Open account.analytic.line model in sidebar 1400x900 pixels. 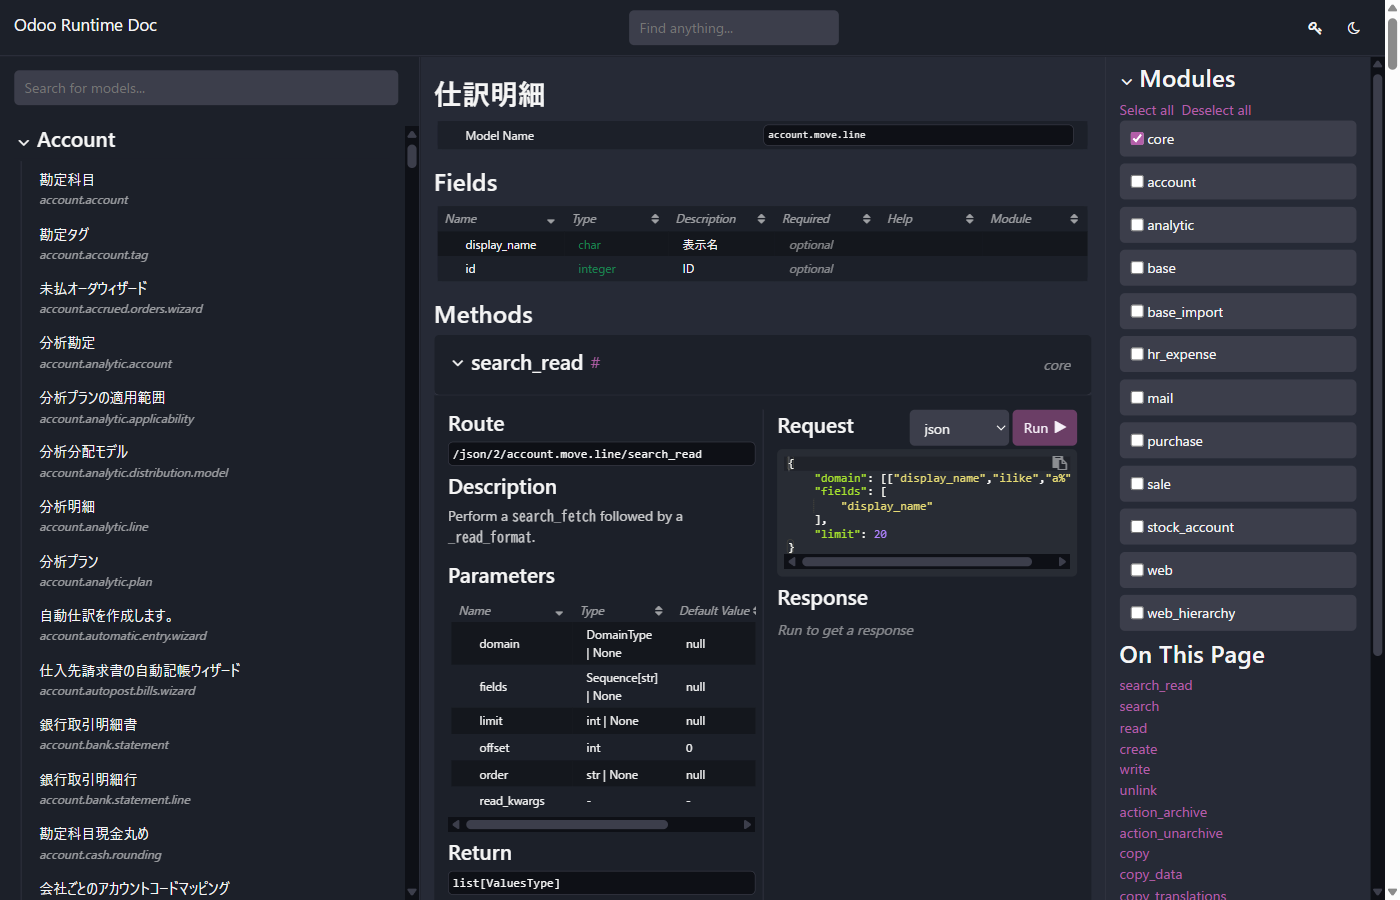[94, 516]
